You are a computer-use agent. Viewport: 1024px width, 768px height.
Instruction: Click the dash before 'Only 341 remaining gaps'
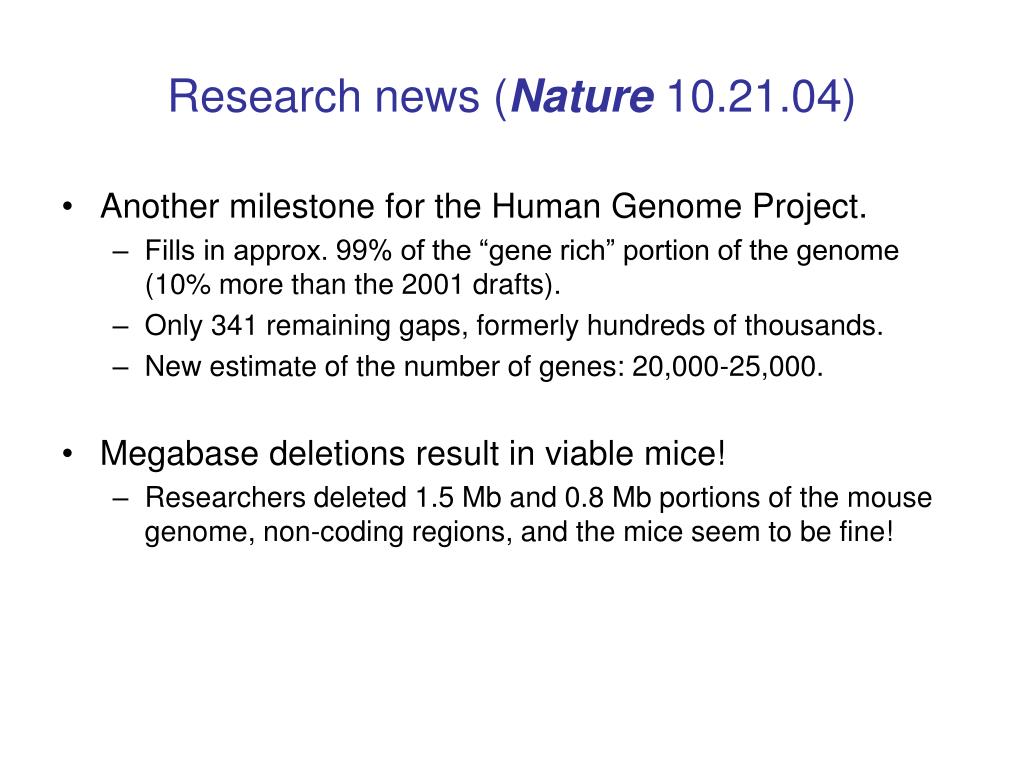point(120,327)
